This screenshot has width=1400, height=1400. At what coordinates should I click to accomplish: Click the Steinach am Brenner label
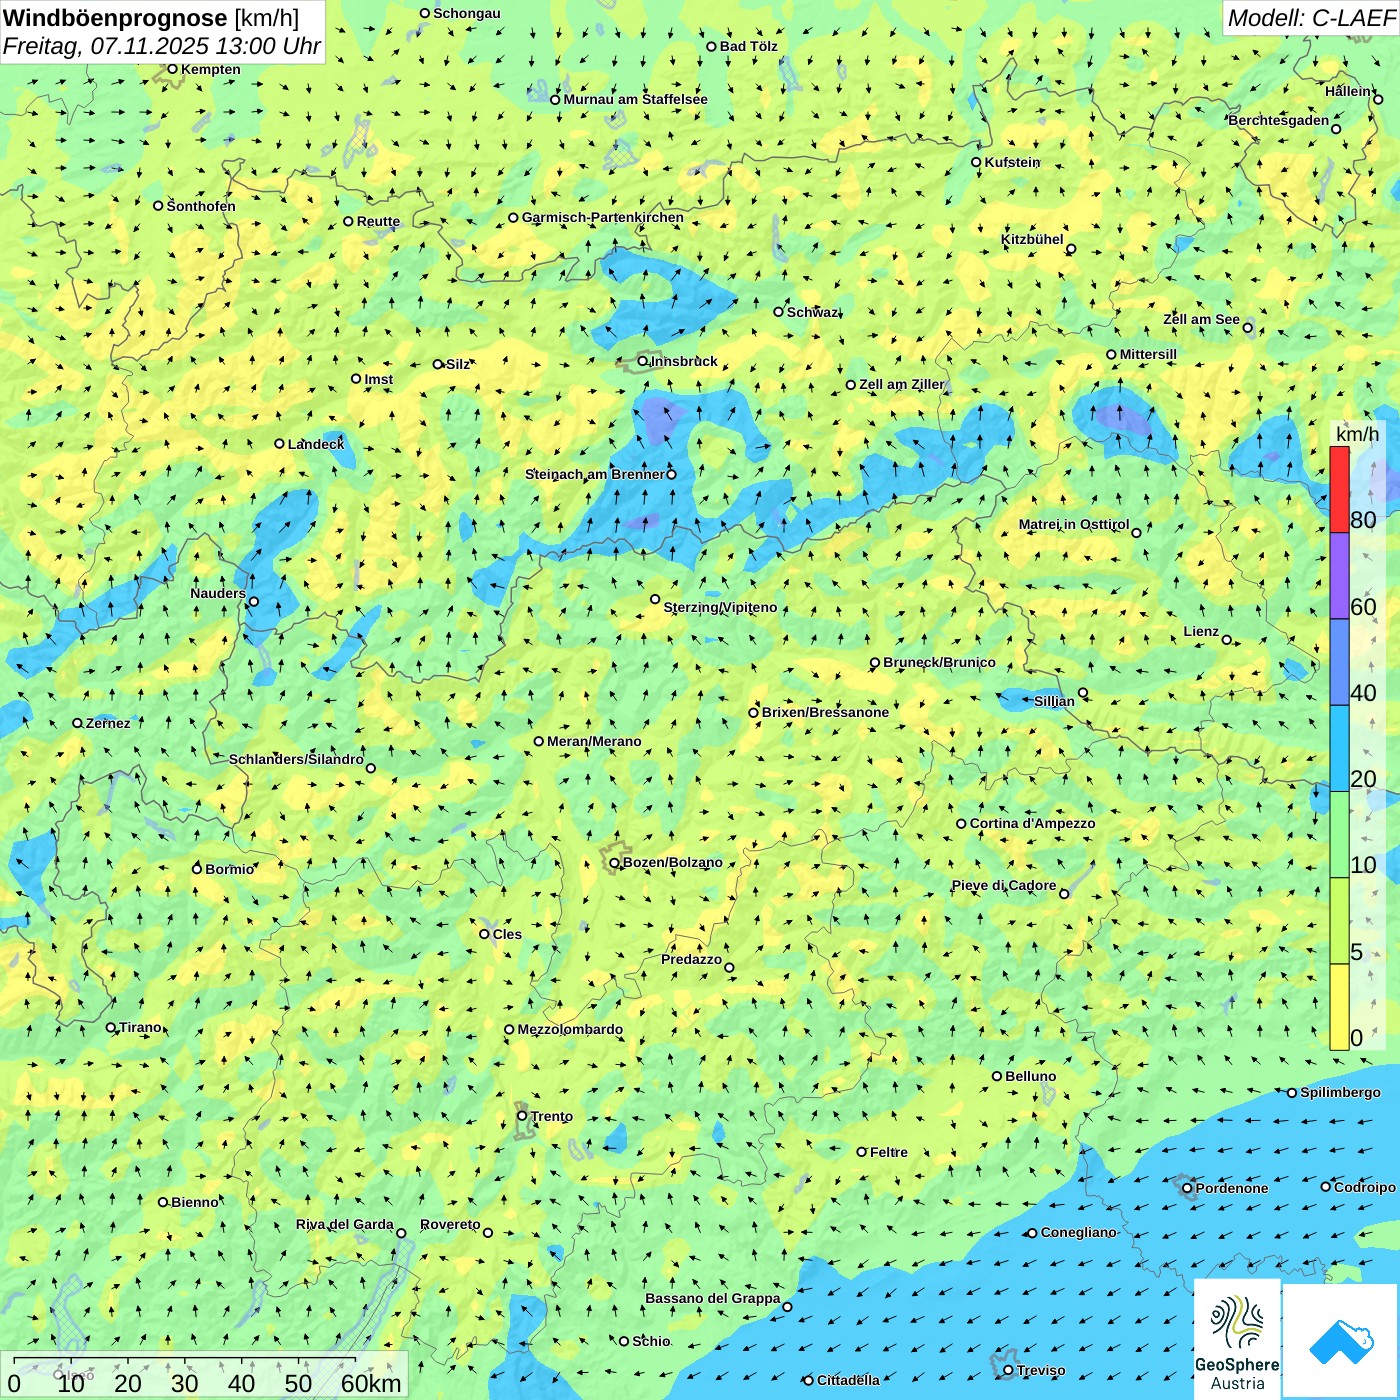(x=594, y=474)
